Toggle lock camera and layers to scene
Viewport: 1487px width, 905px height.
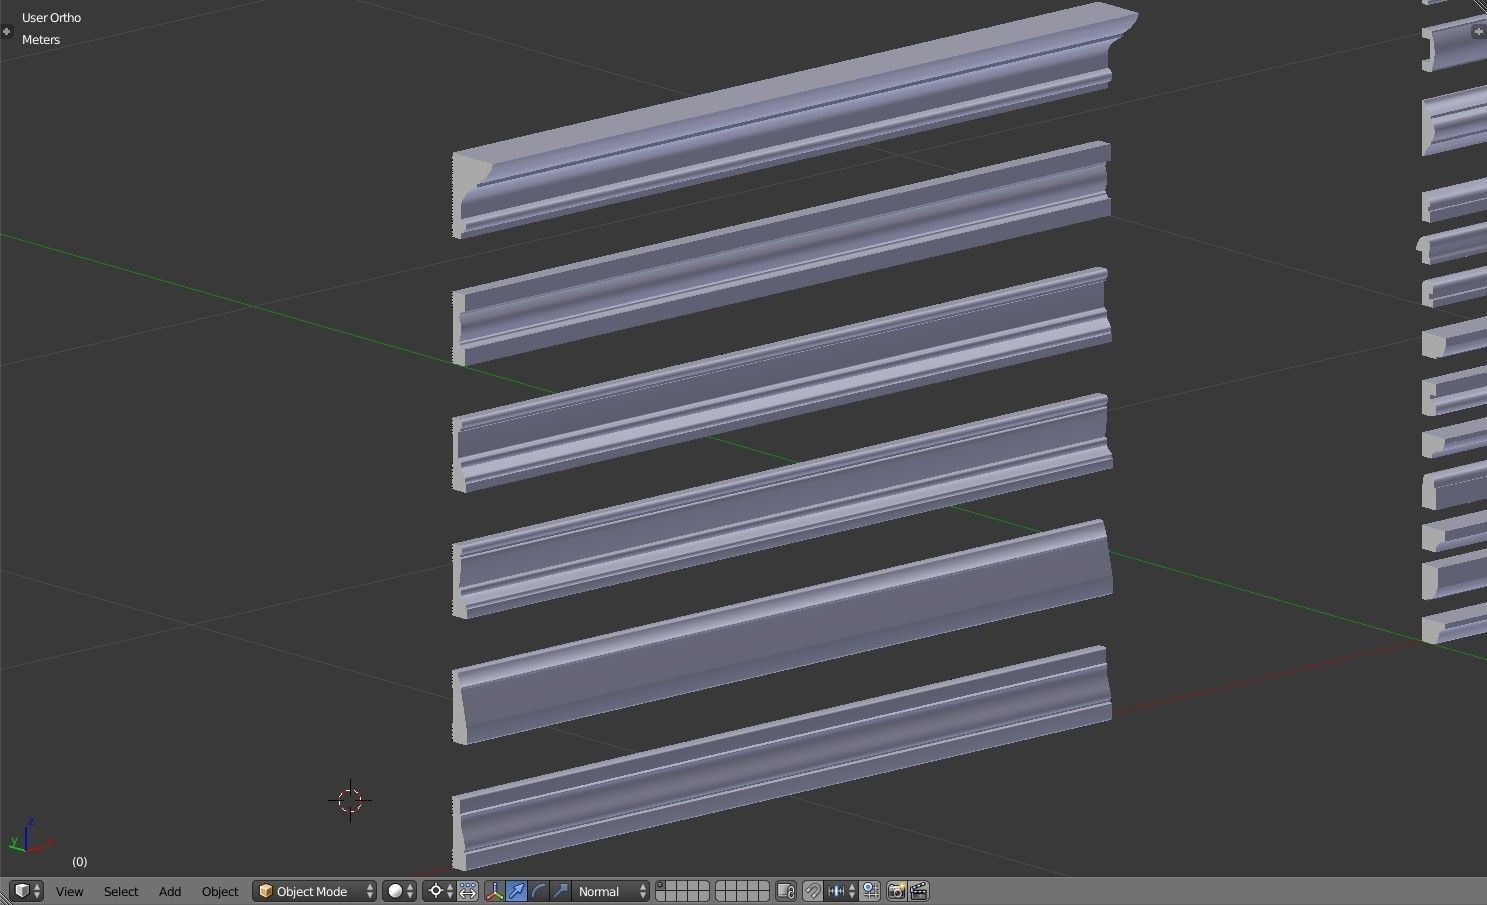(x=786, y=891)
